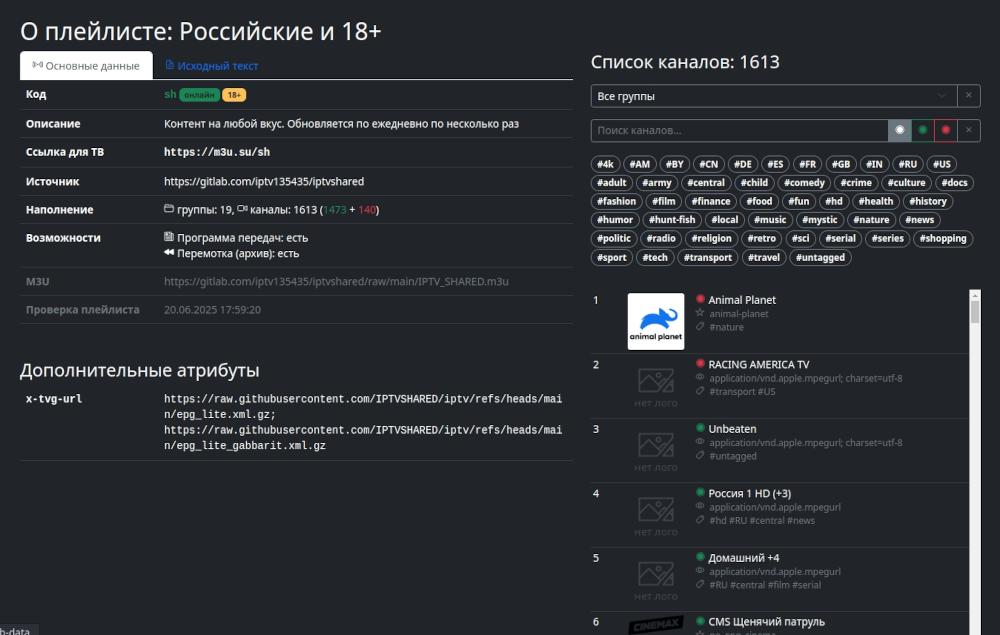The image size is (1000, 635).
Task: Select the green online filter icon in search bar
Action: pyautogui.click(x=921, y=129)
